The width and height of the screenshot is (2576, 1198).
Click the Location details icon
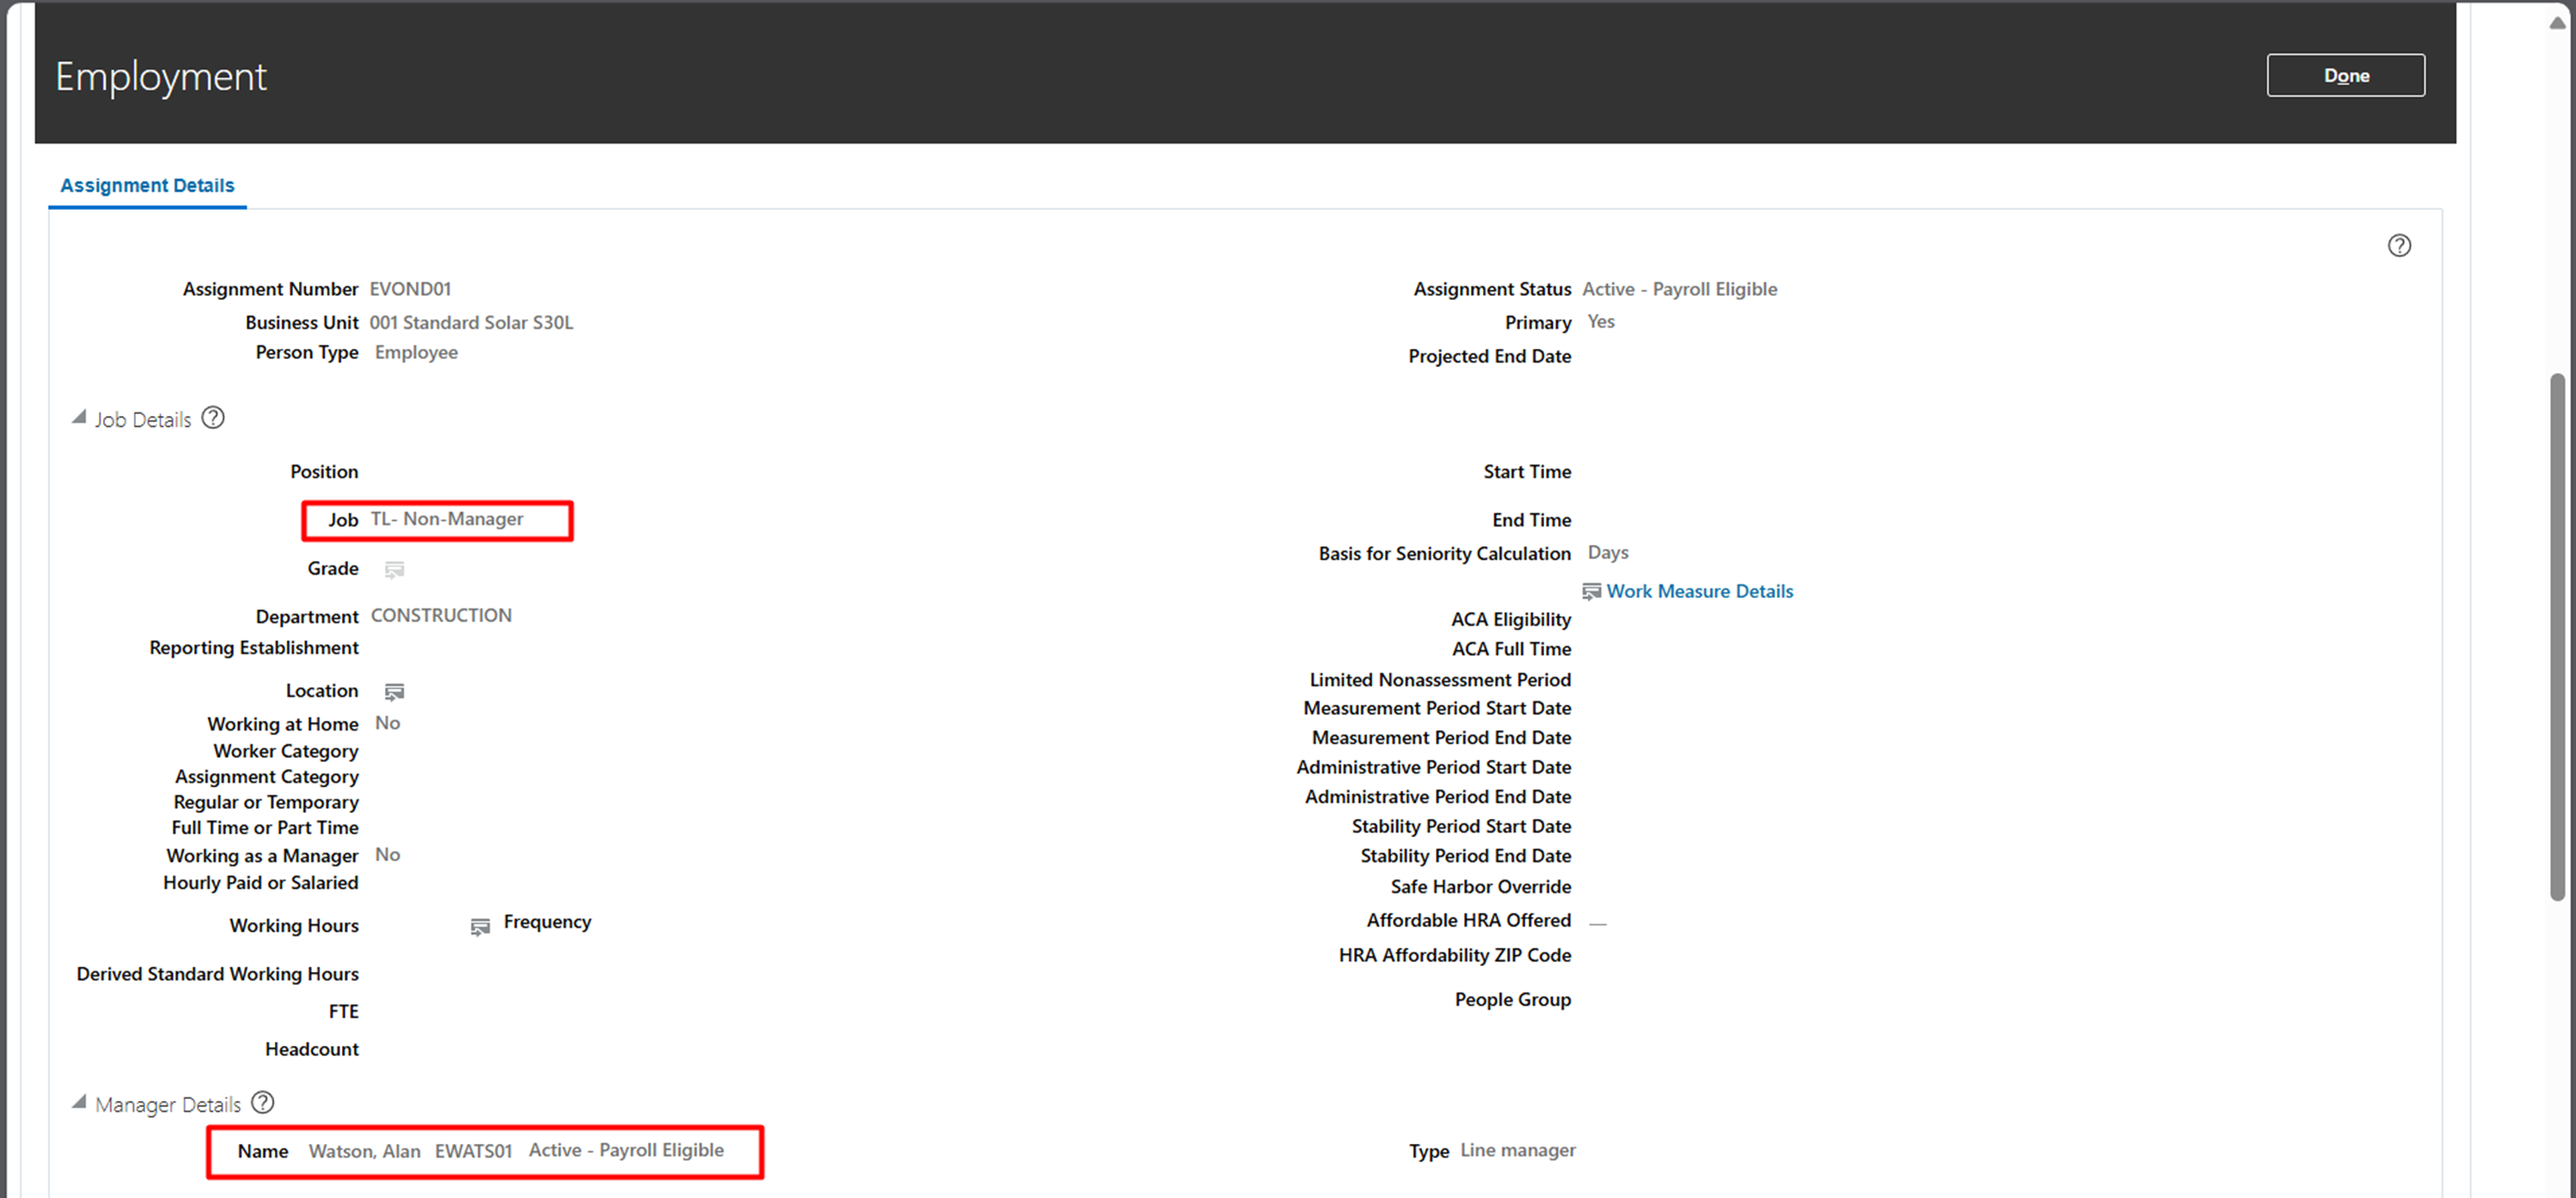pyautogui.click(x=394, y=691)
